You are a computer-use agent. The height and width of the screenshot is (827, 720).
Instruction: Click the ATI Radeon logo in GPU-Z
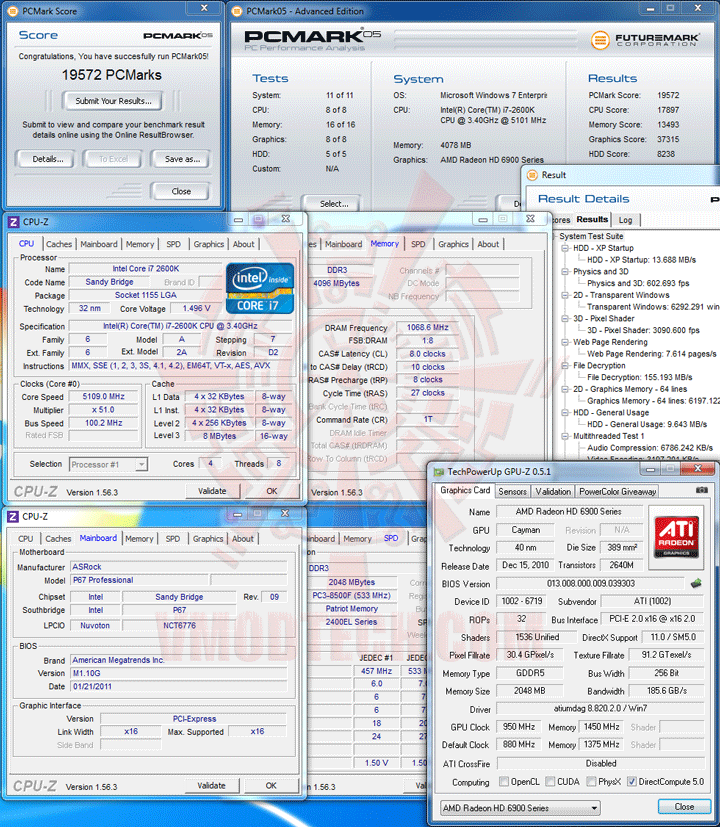676,537
